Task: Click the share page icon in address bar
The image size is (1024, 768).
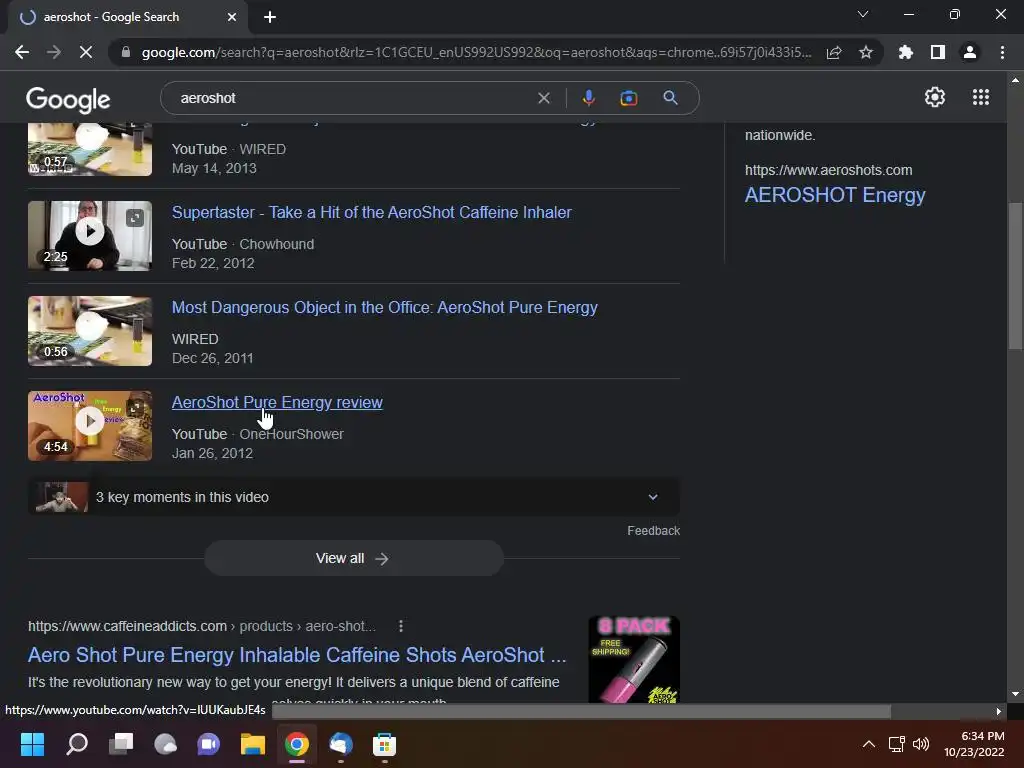Action: tap(834, 52)
